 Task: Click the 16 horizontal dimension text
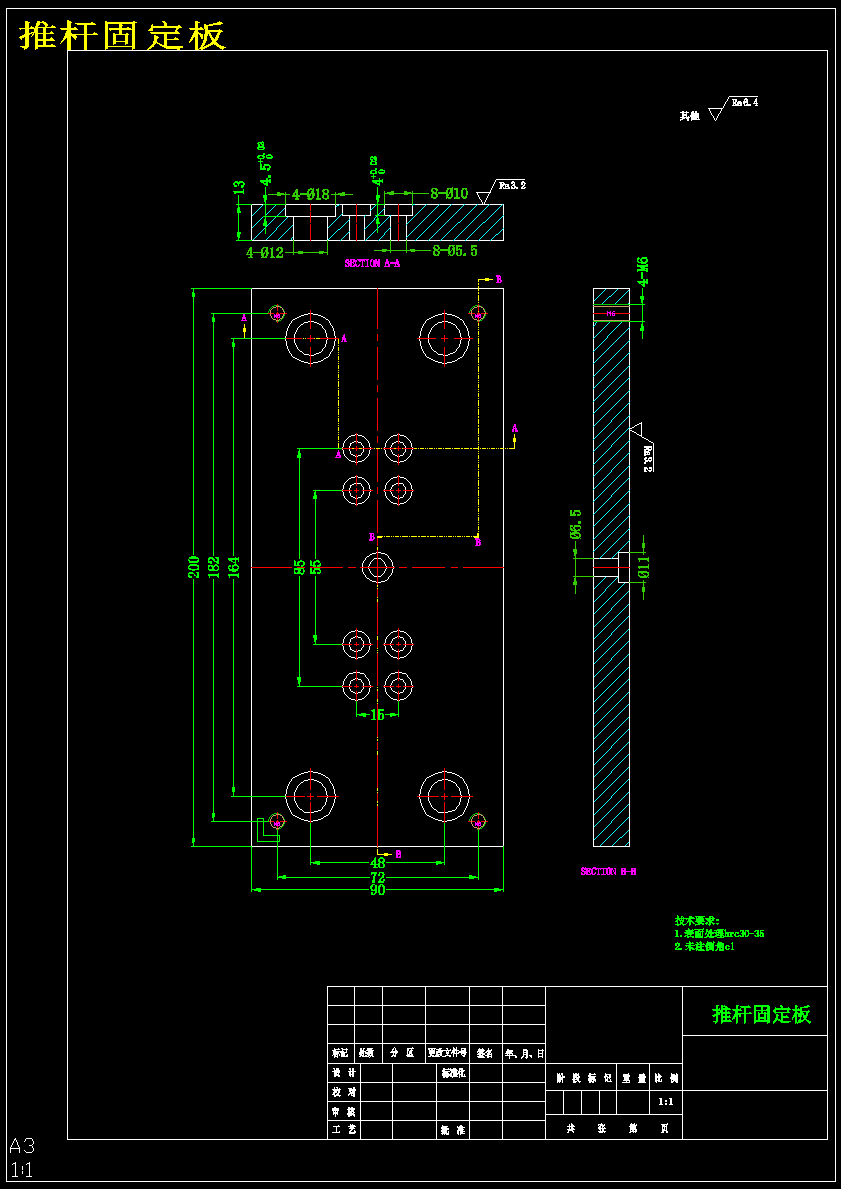pos(378,714)
